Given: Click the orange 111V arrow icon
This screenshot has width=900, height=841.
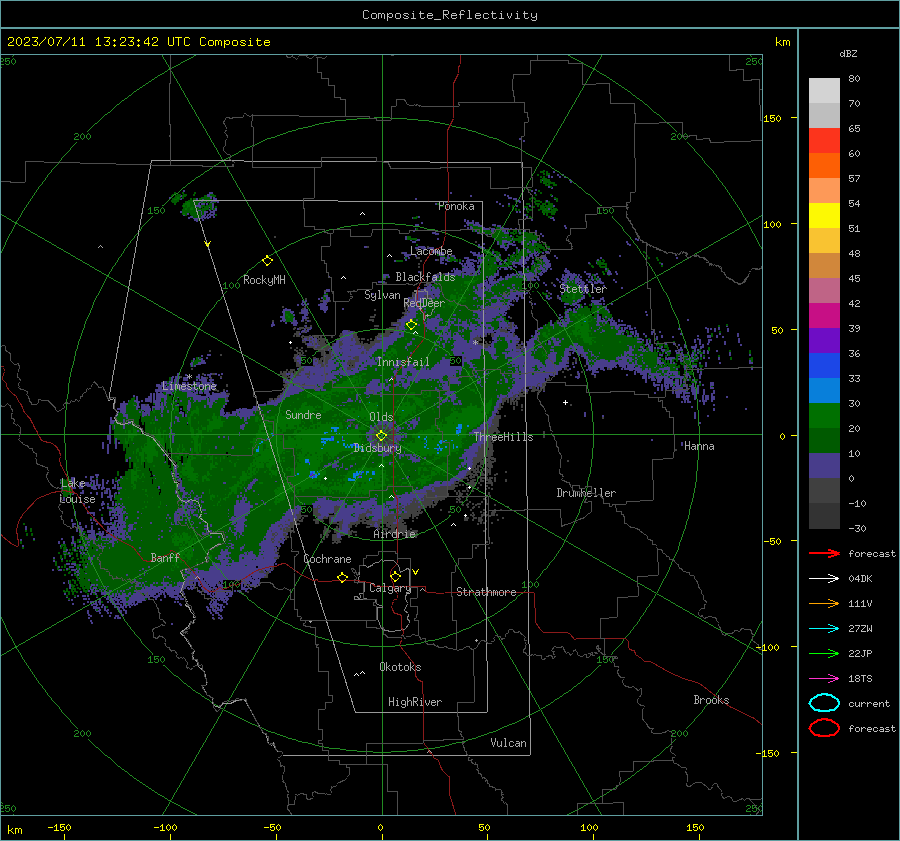Looking at the screenshot, I should [824, 603].
